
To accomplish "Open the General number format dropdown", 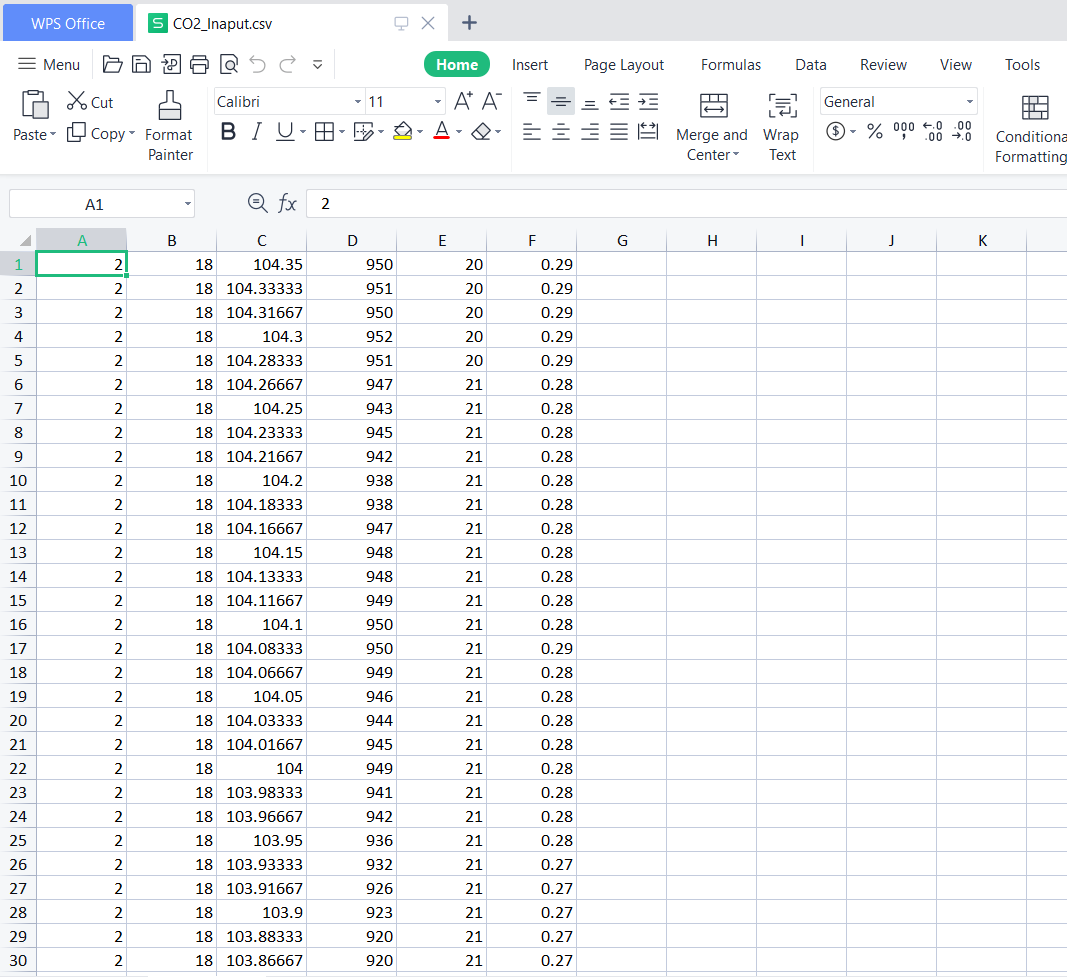I will (970, 102).
